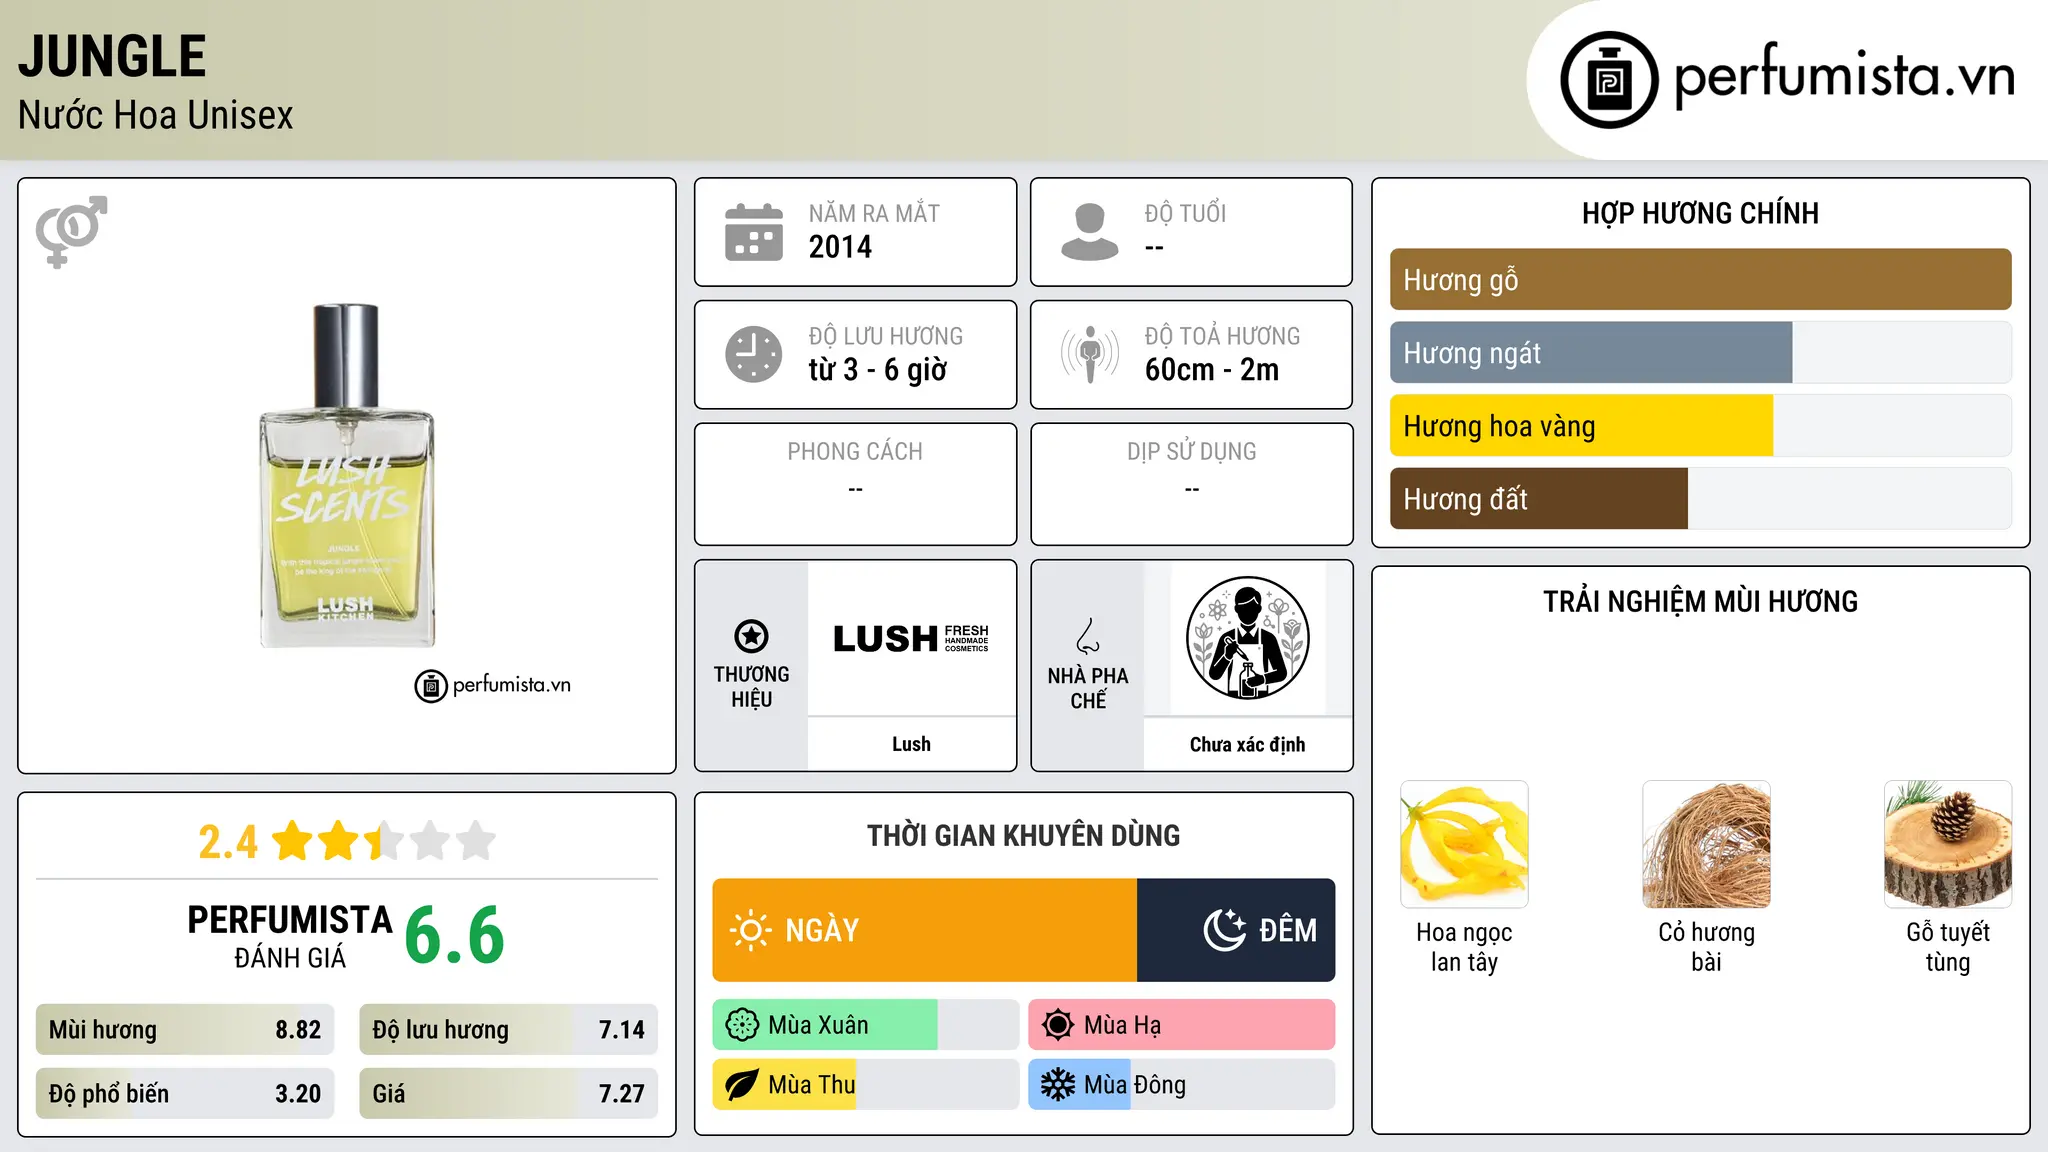Click the PERFUMISTA ĐÁNH GIÁ label
Screen dimensions: 2048x1152
coord(290,936)
